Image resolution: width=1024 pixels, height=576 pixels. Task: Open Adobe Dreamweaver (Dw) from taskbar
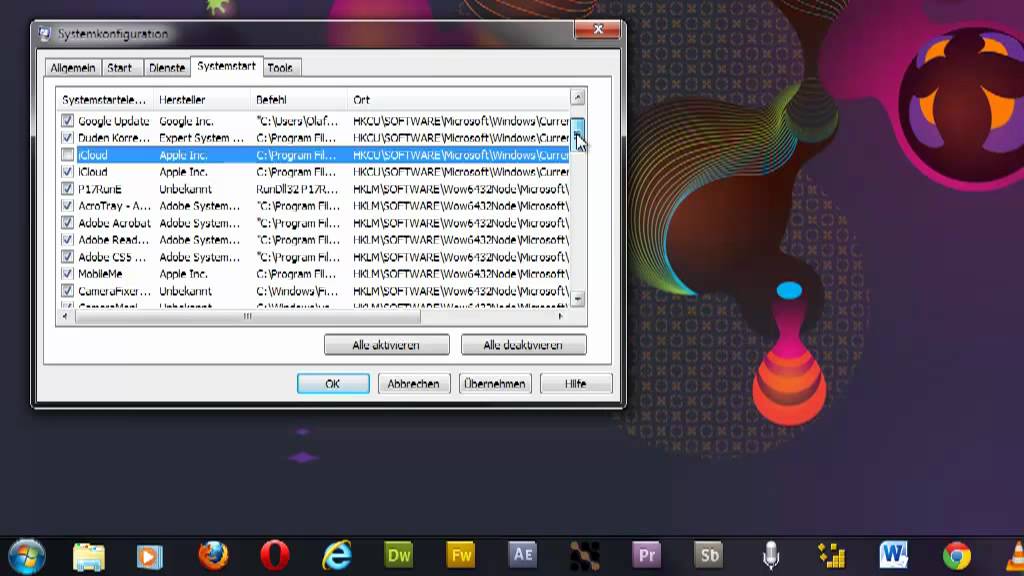pyautogui.click(x=398, y=556)
